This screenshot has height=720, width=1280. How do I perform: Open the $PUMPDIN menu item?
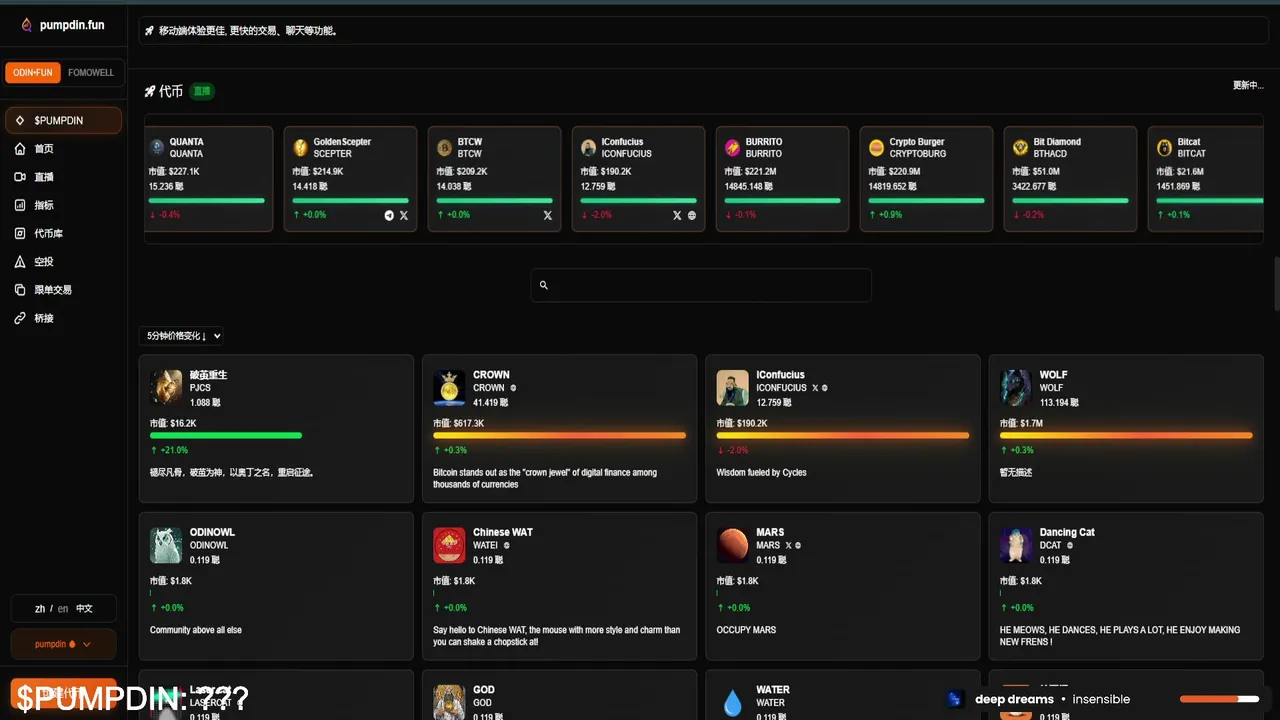coord(63,120)
